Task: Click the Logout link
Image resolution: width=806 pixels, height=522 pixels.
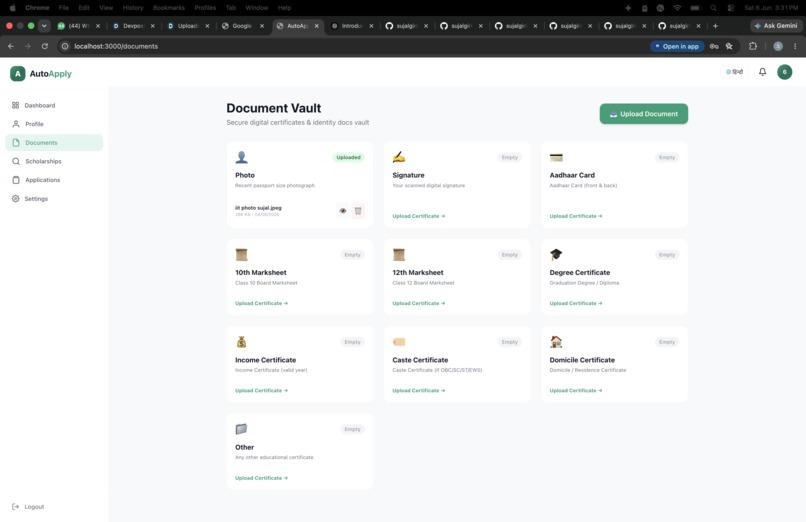Action: pyautogui.click(x=28, y=507)
